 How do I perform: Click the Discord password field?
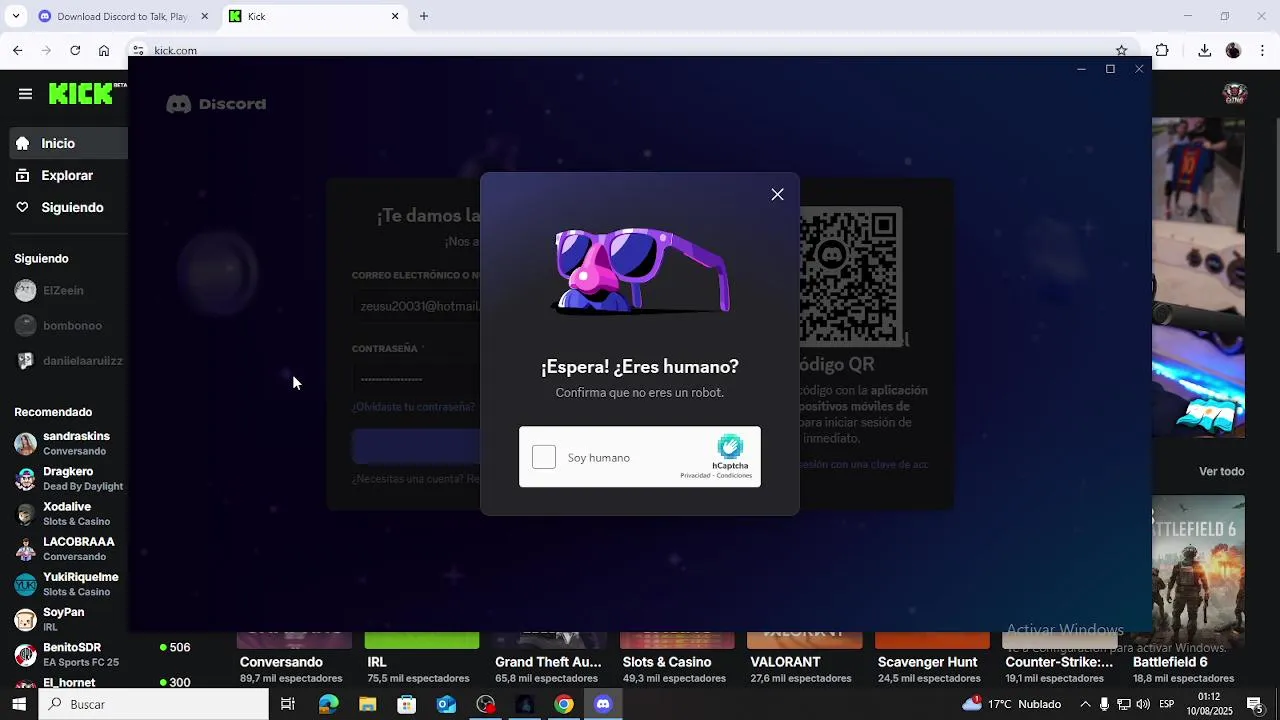point(415,378)
